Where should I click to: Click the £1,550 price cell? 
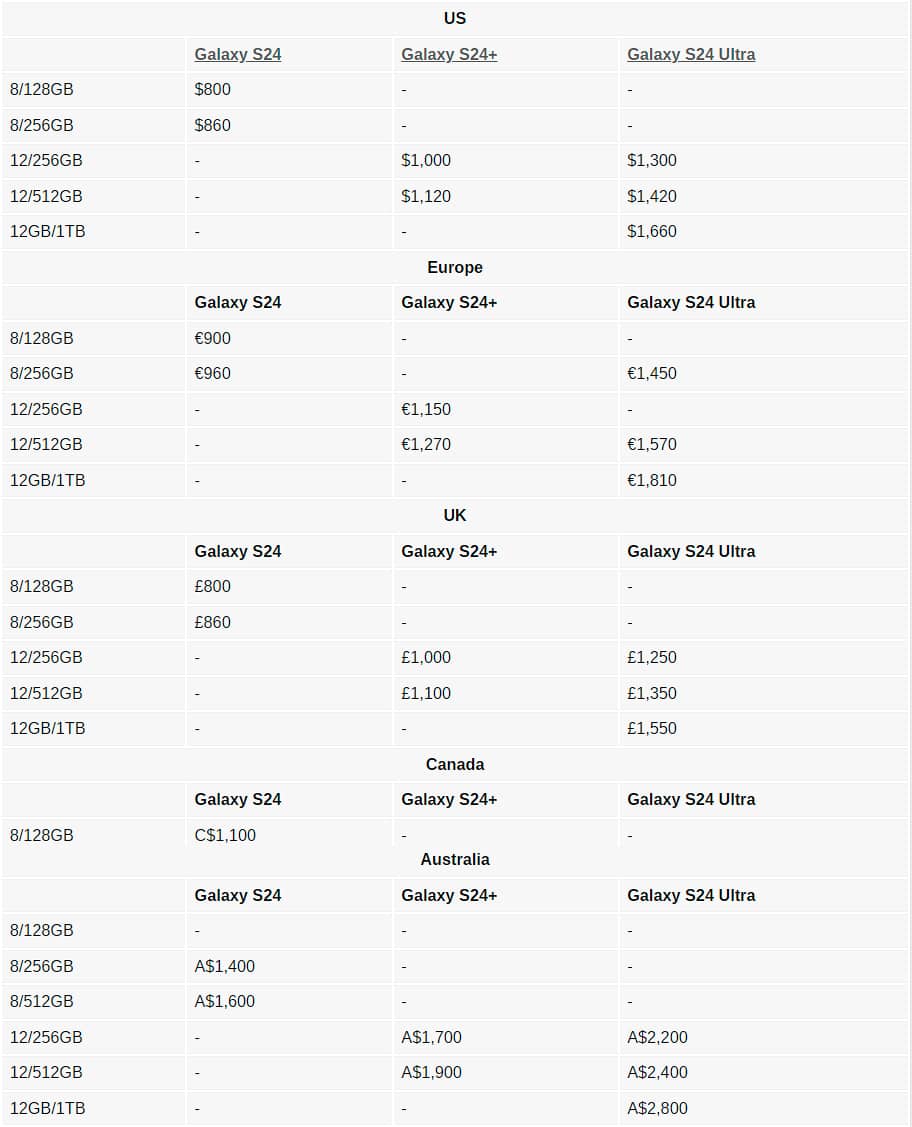(652, 728)
